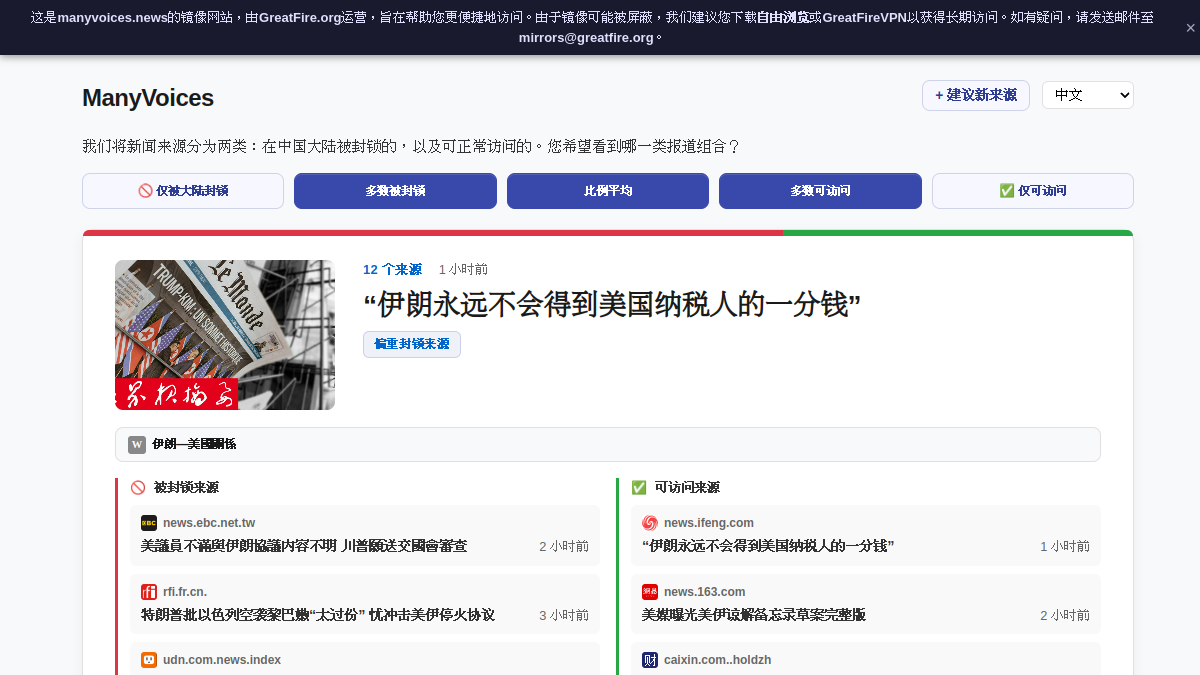Click the 被封锁来源 column heading

point(186,487)
